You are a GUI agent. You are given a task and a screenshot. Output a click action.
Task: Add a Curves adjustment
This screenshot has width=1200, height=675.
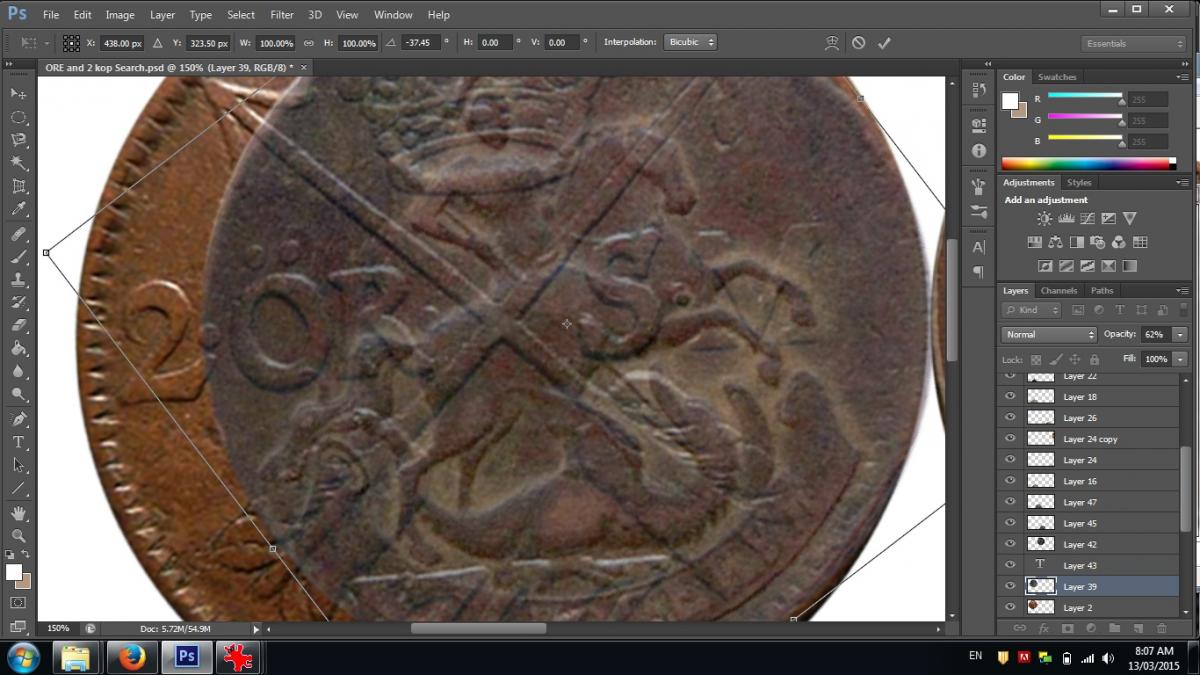click(1087, 218)
